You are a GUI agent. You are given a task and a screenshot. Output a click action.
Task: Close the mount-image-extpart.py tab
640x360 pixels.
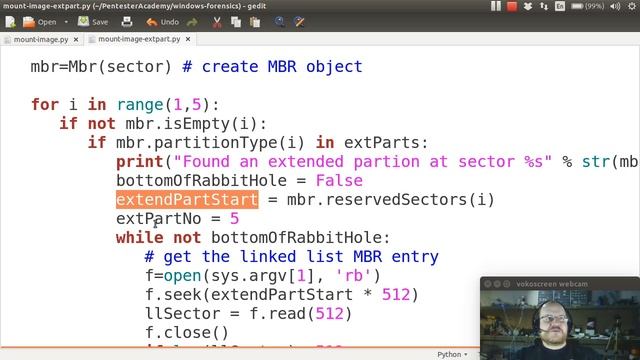[x=188, y=39]
